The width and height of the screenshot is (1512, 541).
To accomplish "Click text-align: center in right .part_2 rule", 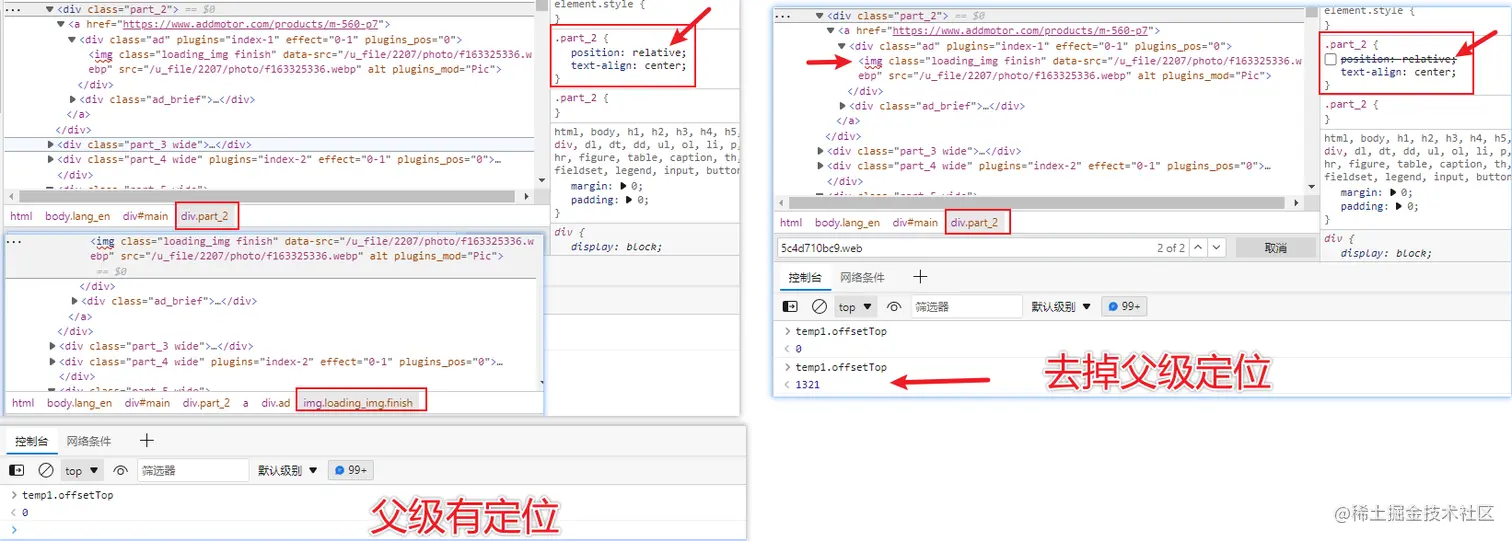I will [1398, 72].
